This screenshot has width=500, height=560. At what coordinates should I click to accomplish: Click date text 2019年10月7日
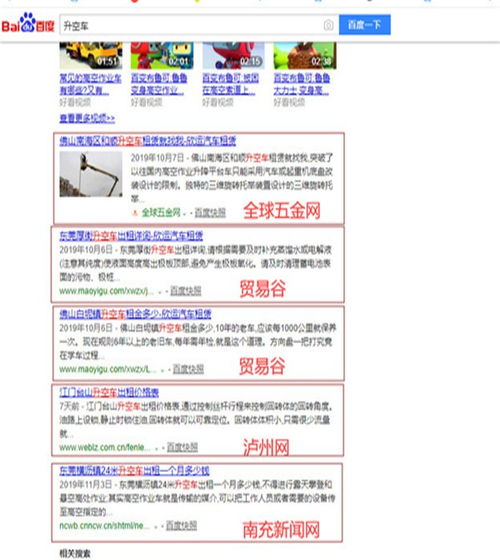(x=157, y=158)
